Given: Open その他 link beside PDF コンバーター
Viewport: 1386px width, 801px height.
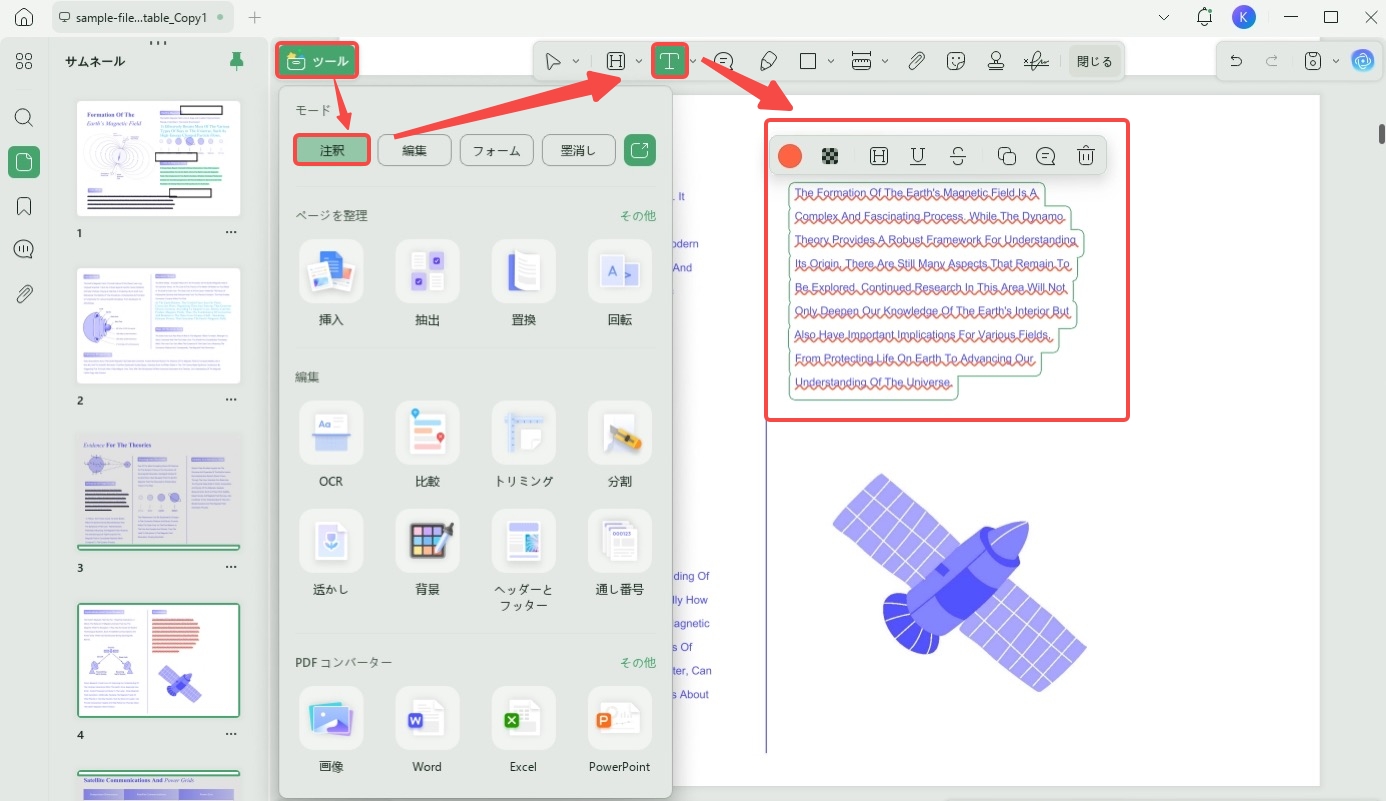Looking at the screenshot, I should click(637, 662).
